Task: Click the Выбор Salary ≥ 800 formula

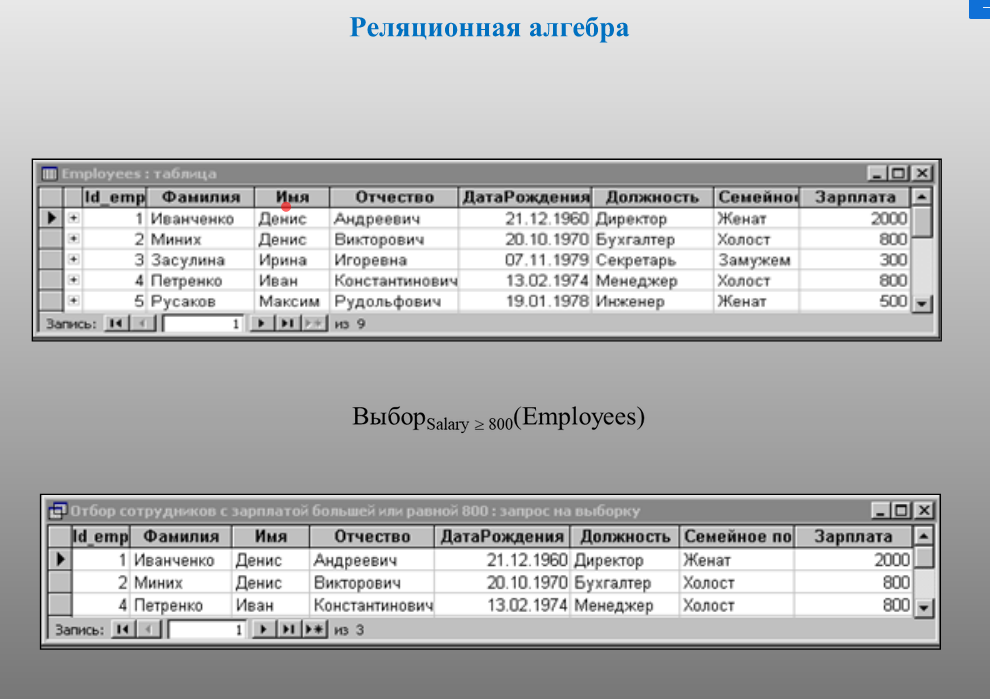Action: click(x=498, y=418)
